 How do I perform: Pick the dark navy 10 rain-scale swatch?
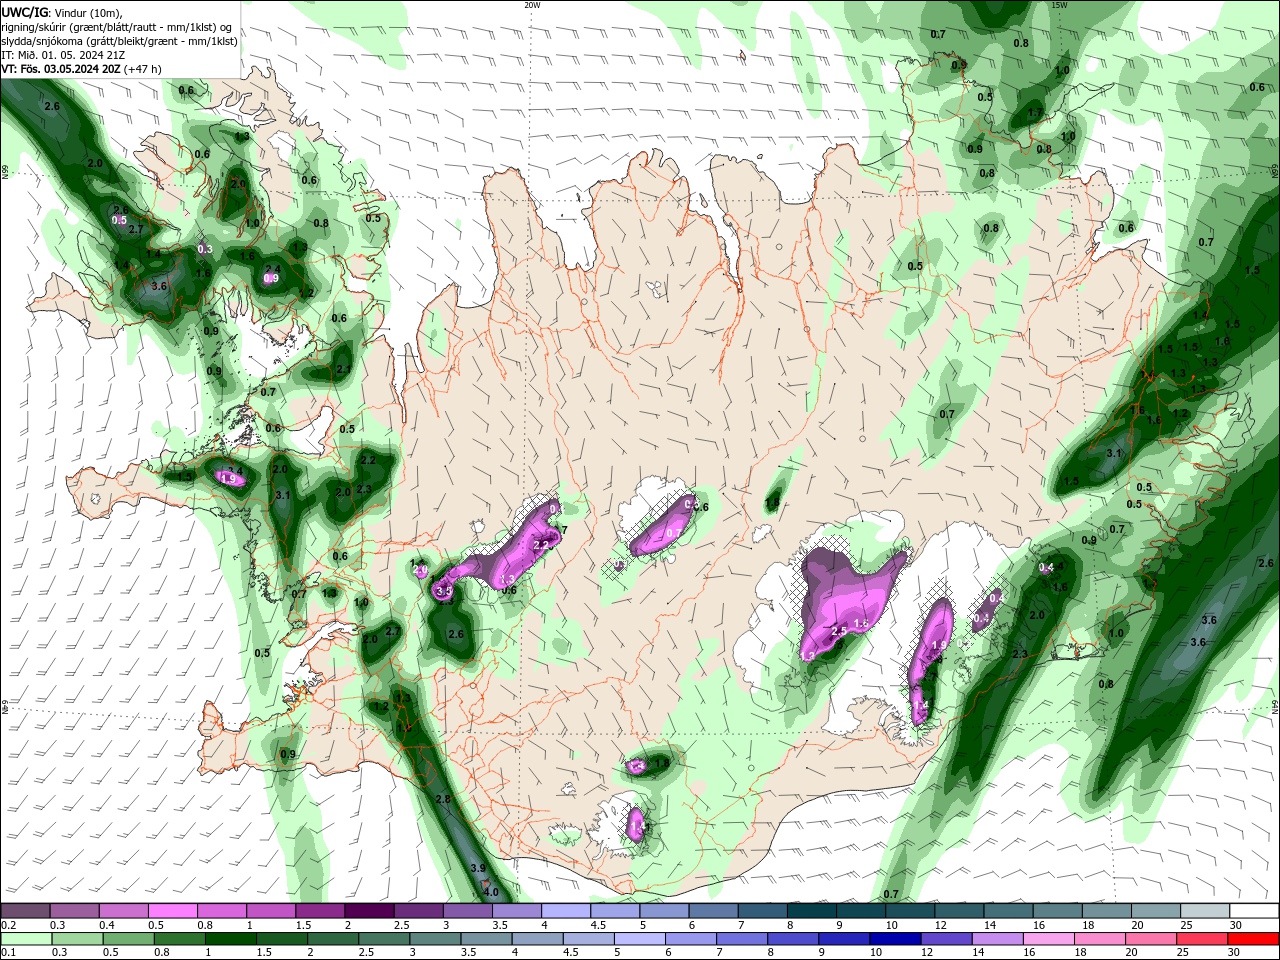click(895, 939)
